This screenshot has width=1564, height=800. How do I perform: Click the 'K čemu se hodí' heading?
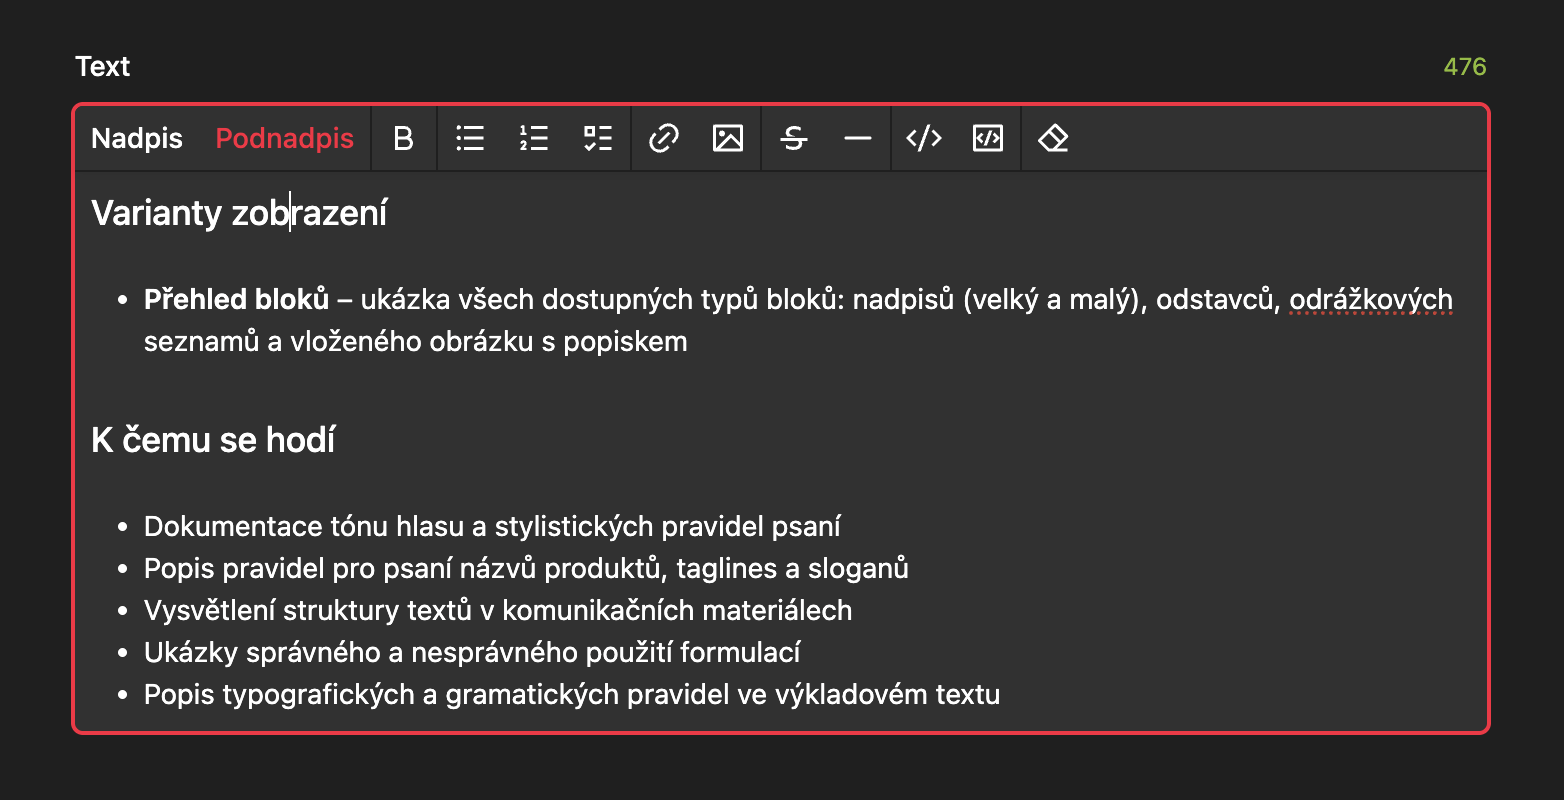click(x=213, y=440)
